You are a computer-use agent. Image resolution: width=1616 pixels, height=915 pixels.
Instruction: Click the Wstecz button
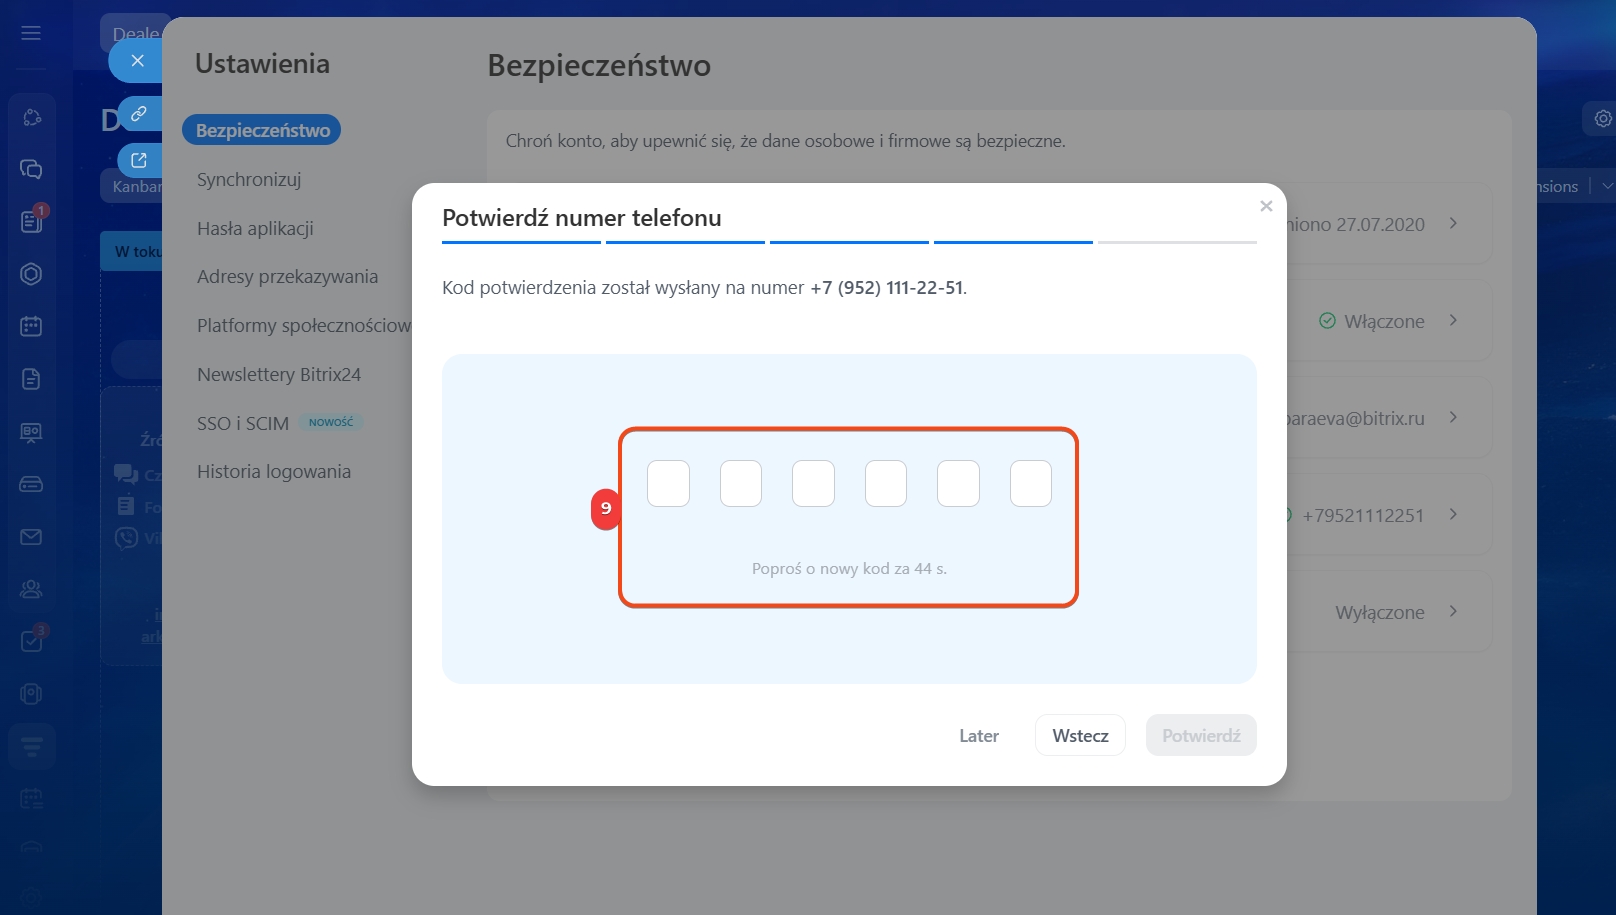[1080, 736]
